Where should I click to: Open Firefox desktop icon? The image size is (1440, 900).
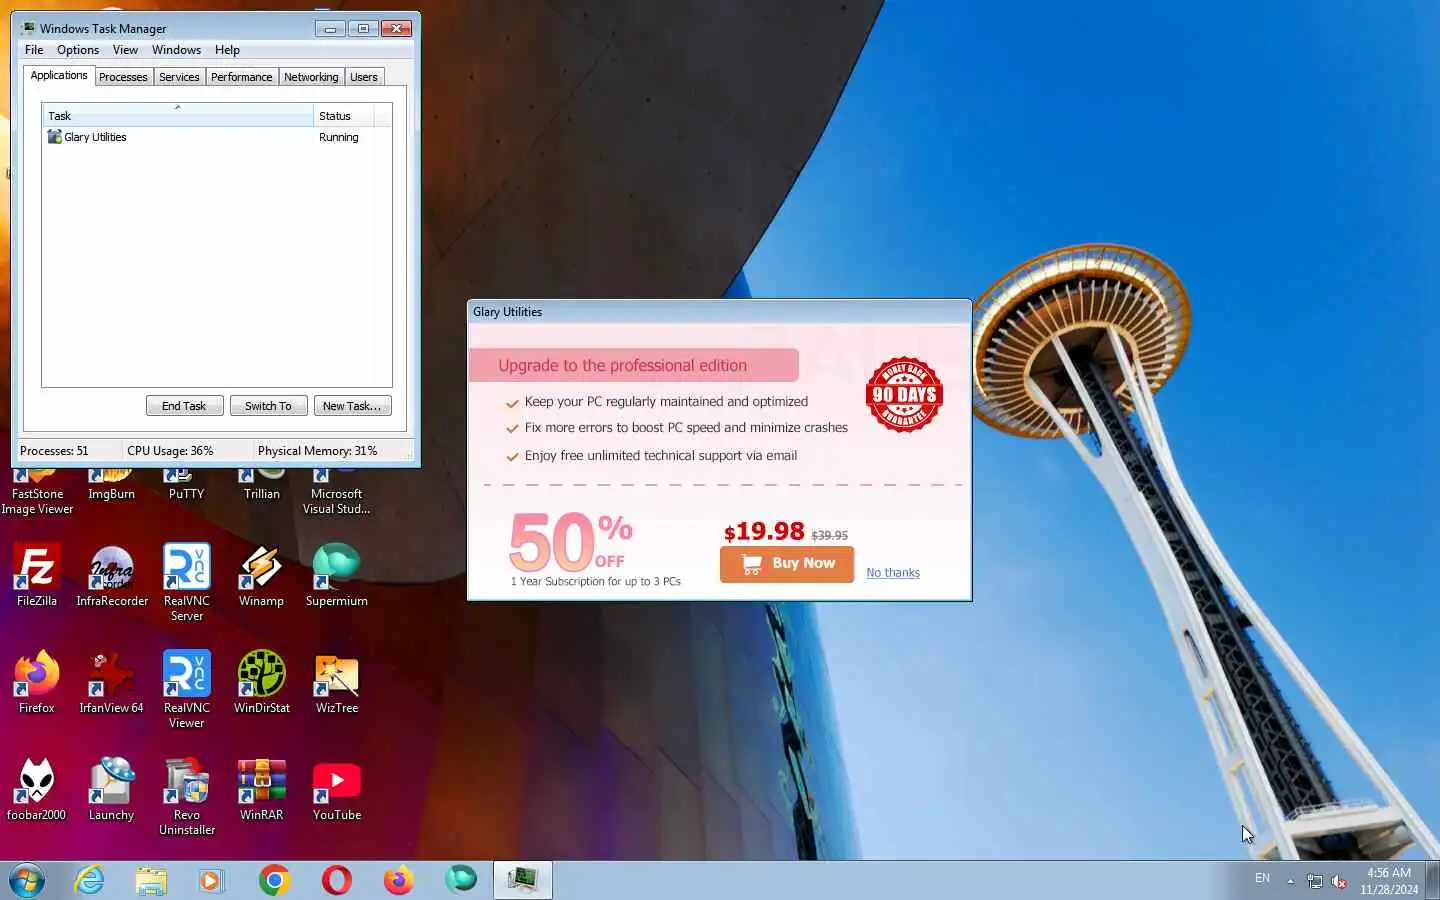[37, 682]
